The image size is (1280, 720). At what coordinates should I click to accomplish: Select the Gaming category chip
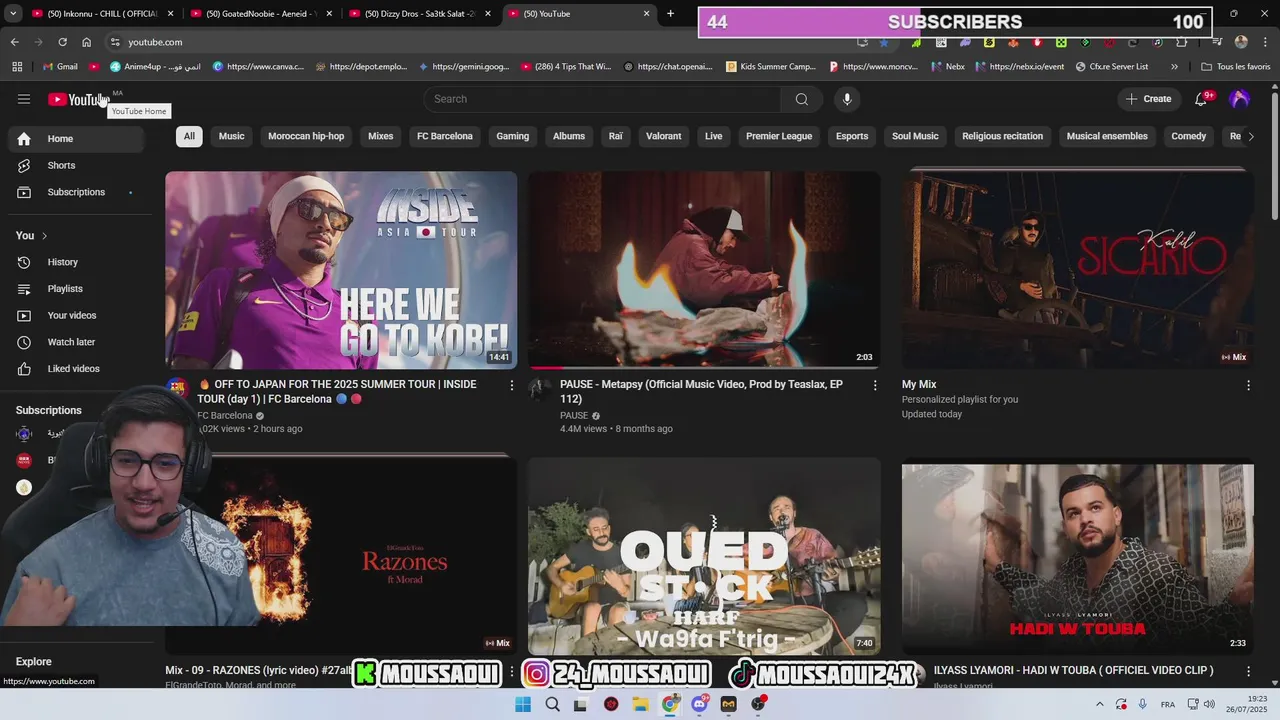point(513,136)
